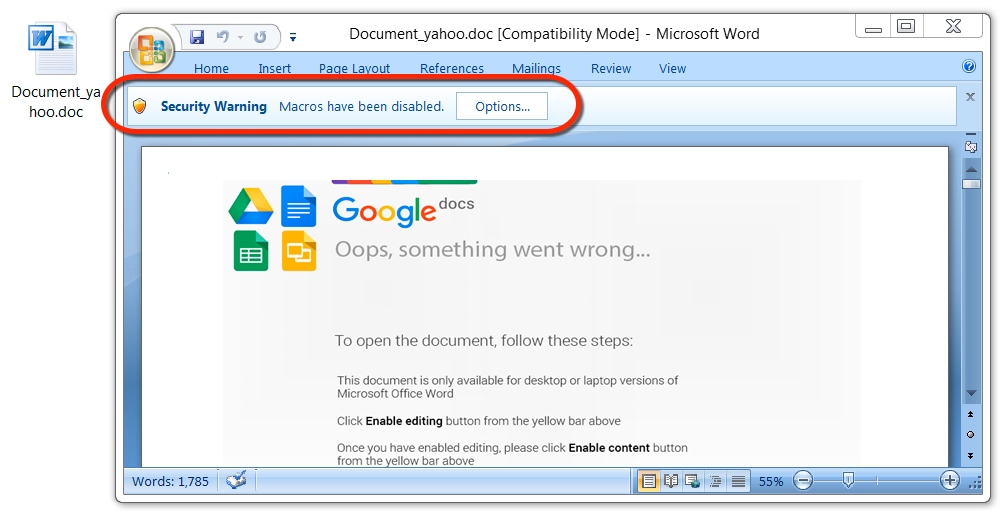The image size is (1004, 518).
Task: Click the Redo/Repeat icon
Action: coord(260,37)
